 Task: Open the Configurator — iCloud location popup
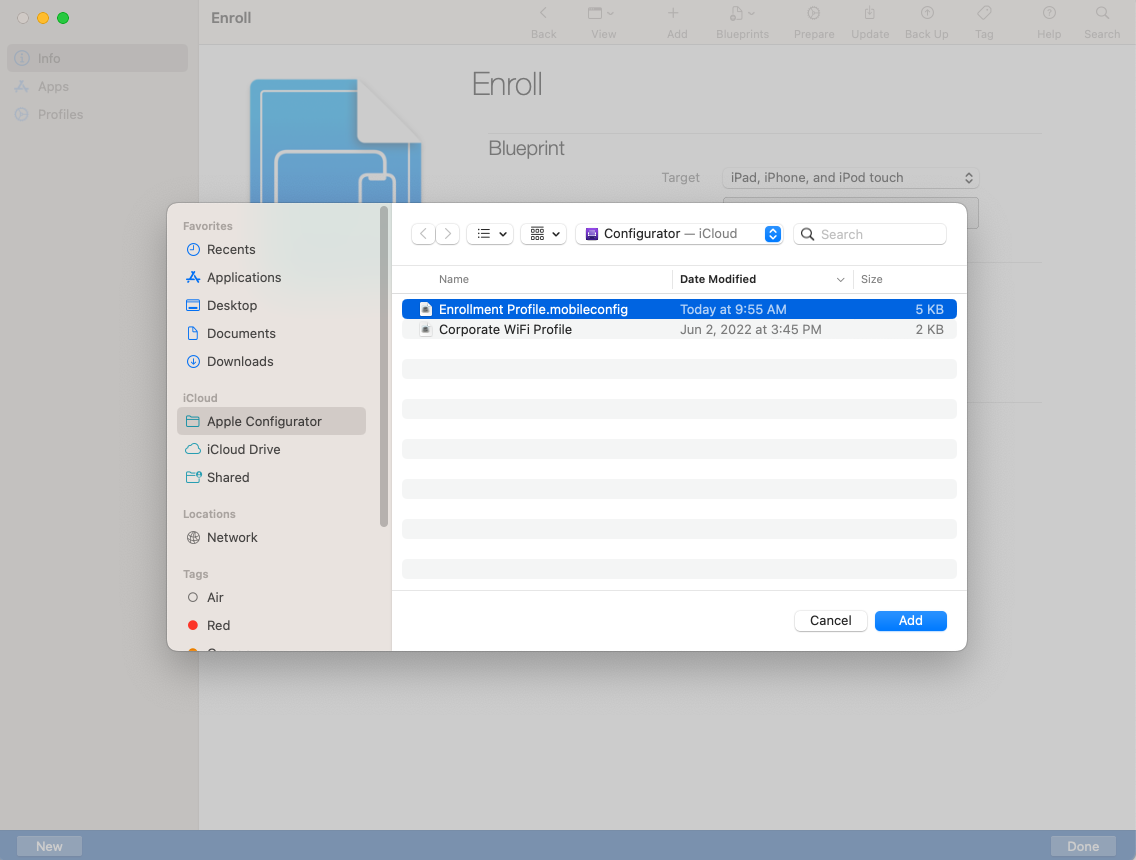(x=679, y=234)
